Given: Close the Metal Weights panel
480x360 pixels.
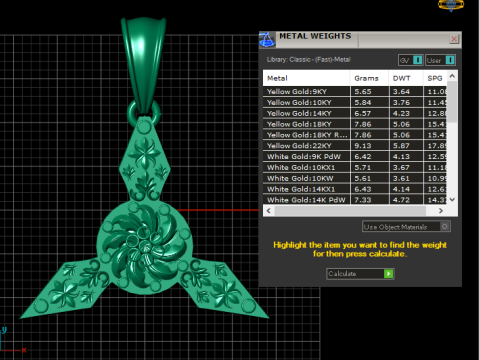Looking at the screenshot, I should point(454,39).
